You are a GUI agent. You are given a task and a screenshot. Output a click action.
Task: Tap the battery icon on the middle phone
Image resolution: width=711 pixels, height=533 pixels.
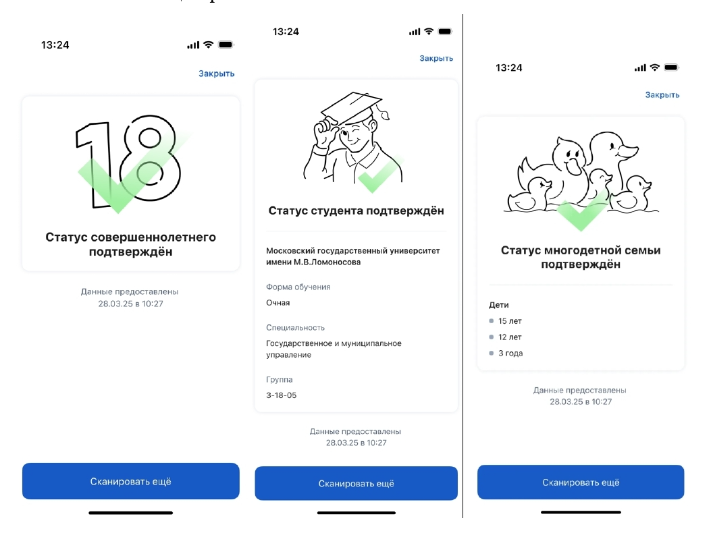[445, 31]
